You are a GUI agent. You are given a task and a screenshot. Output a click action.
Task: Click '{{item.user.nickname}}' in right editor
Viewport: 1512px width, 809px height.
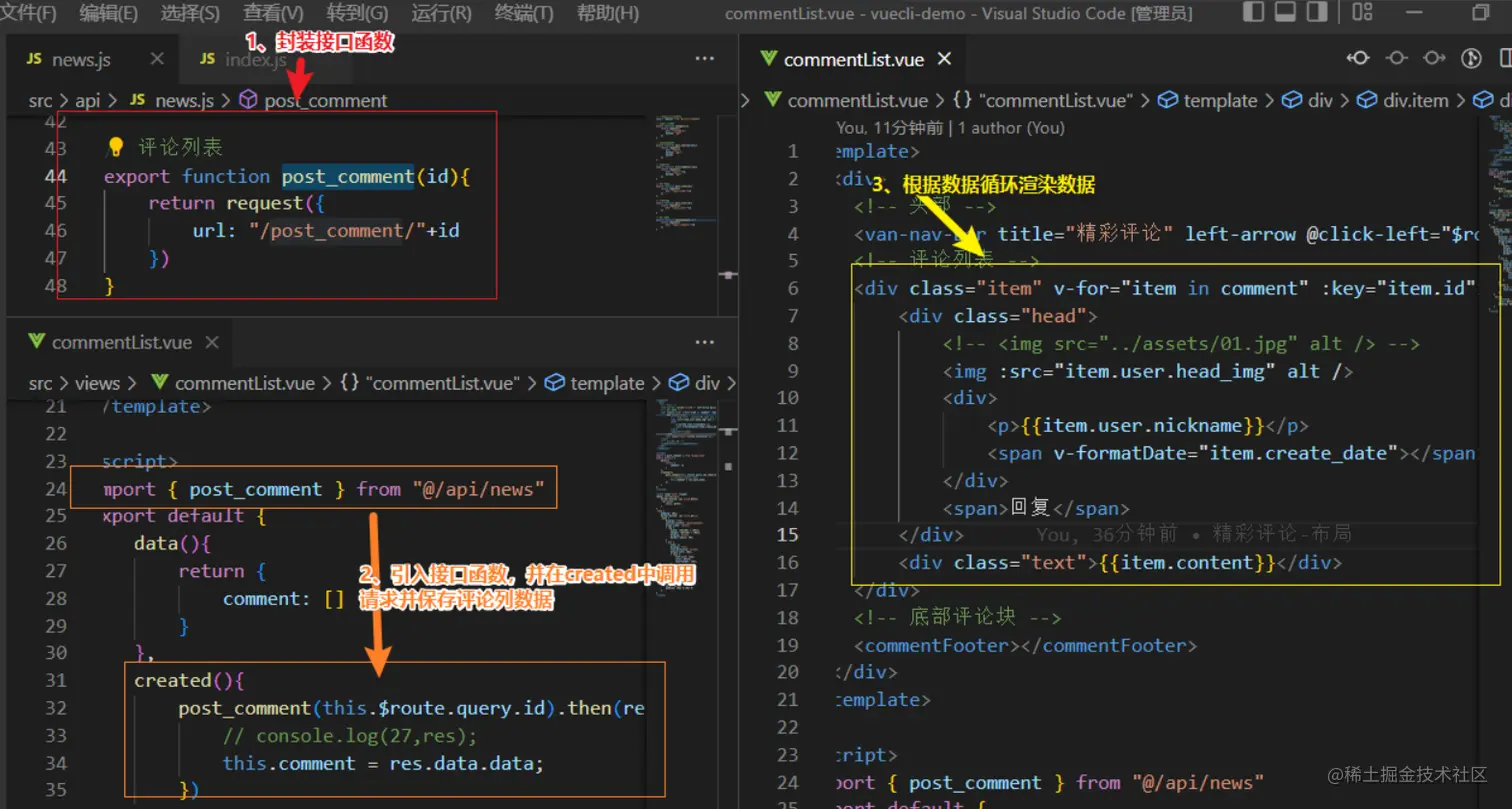pyautogui.click(x=1144, y=425)
